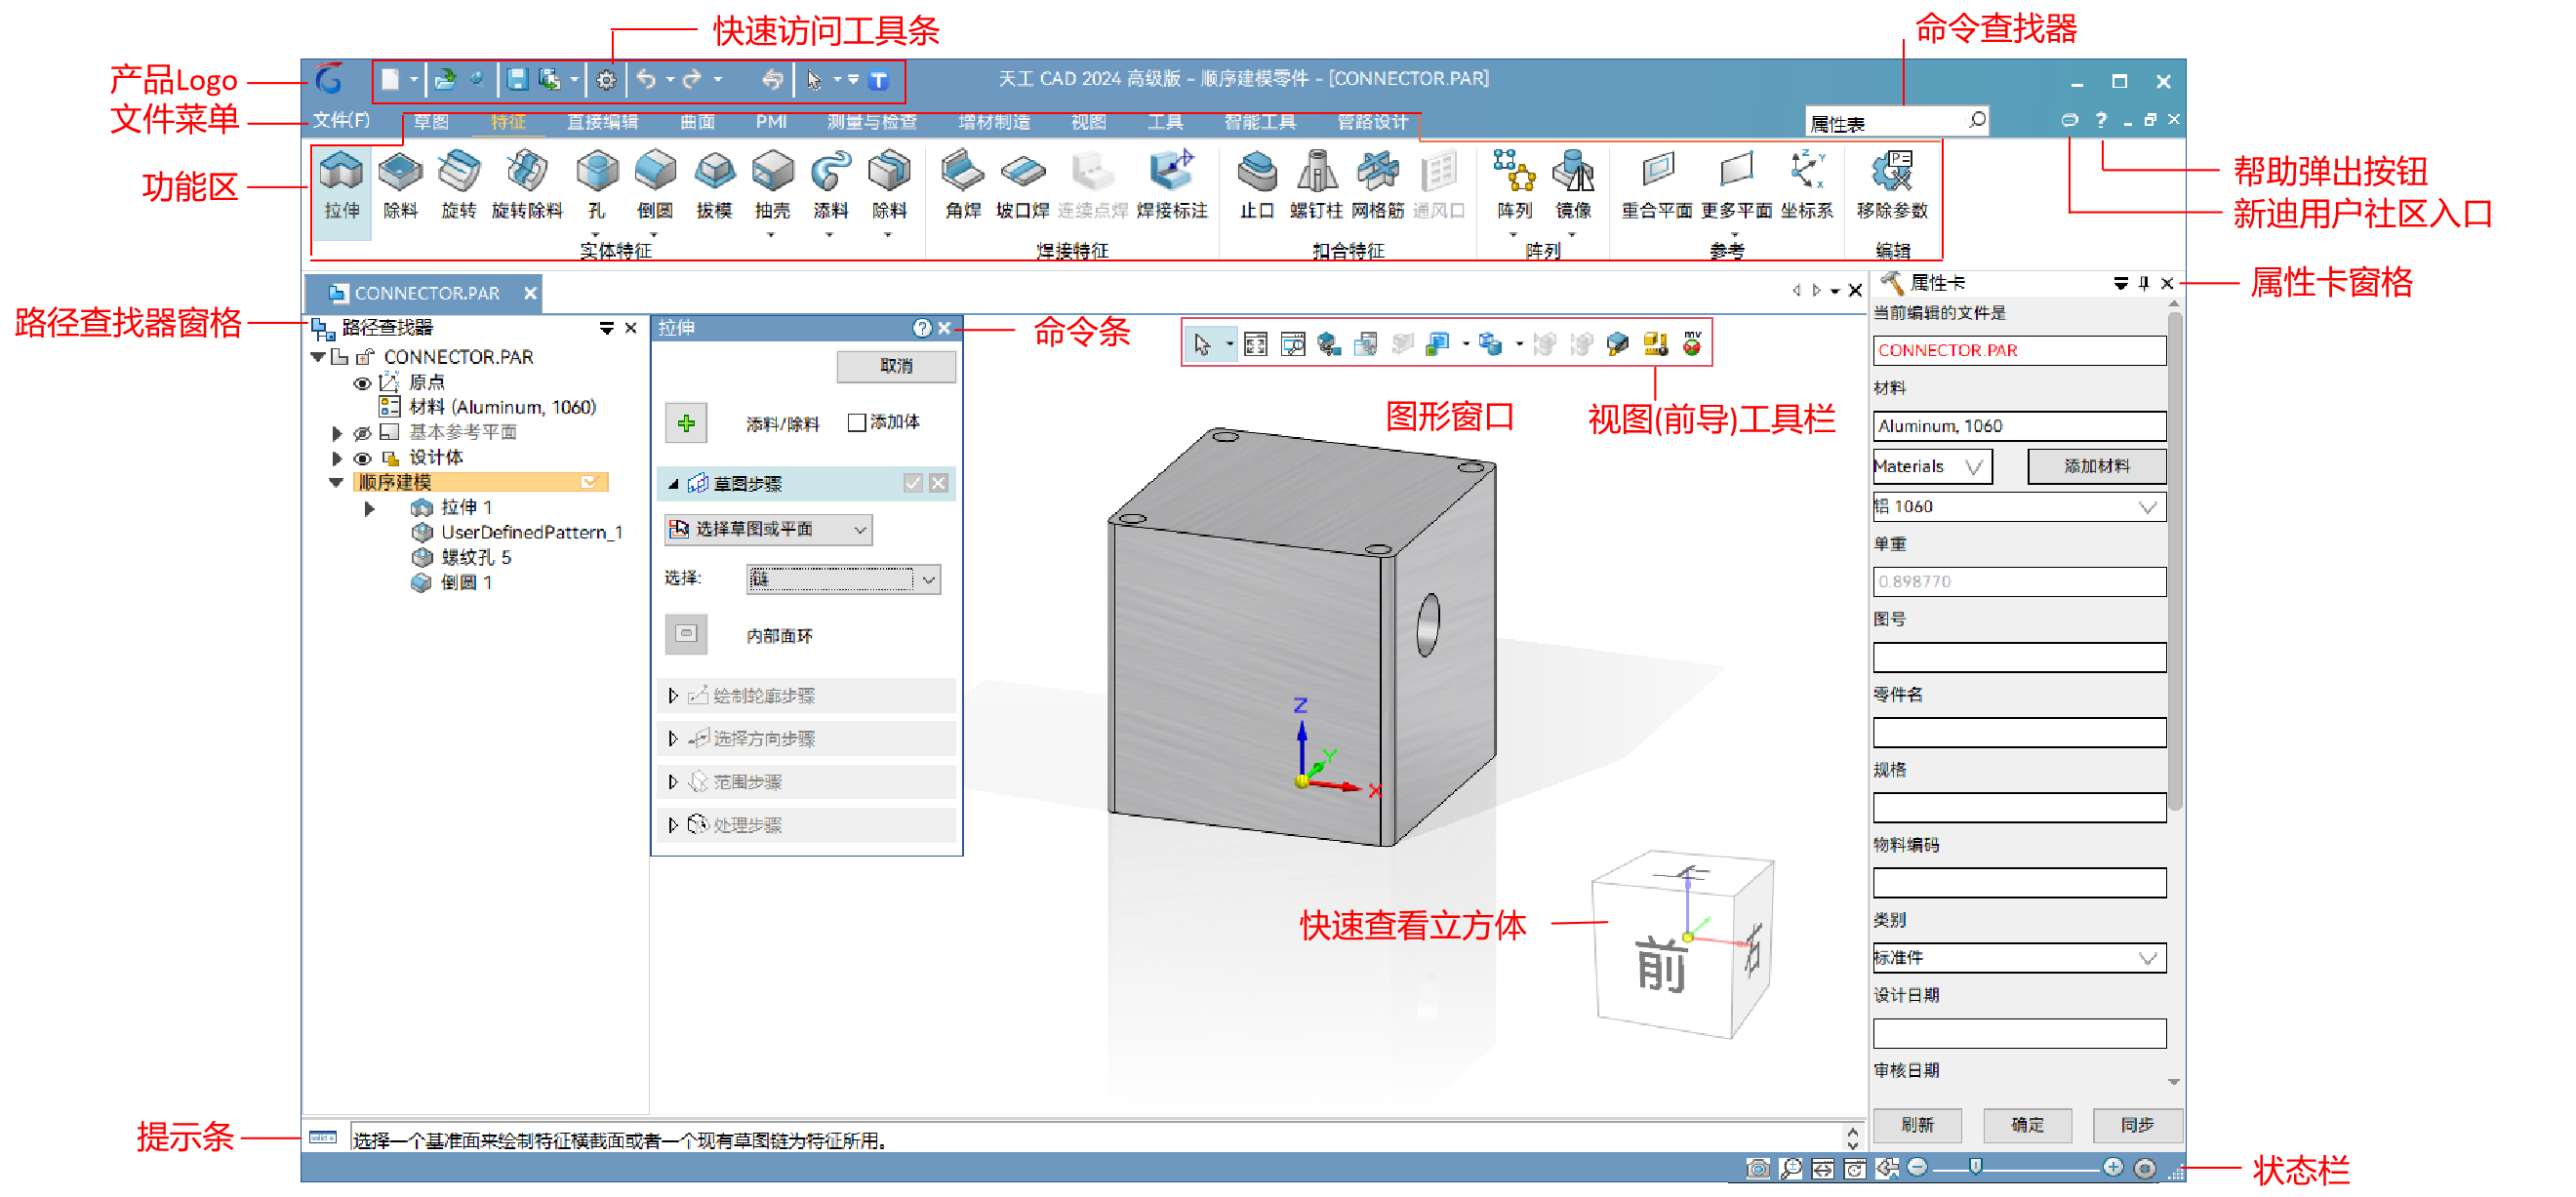2576x1197 pixels.
Task: Click the 添加材料 button
Action: (2097, 466)
